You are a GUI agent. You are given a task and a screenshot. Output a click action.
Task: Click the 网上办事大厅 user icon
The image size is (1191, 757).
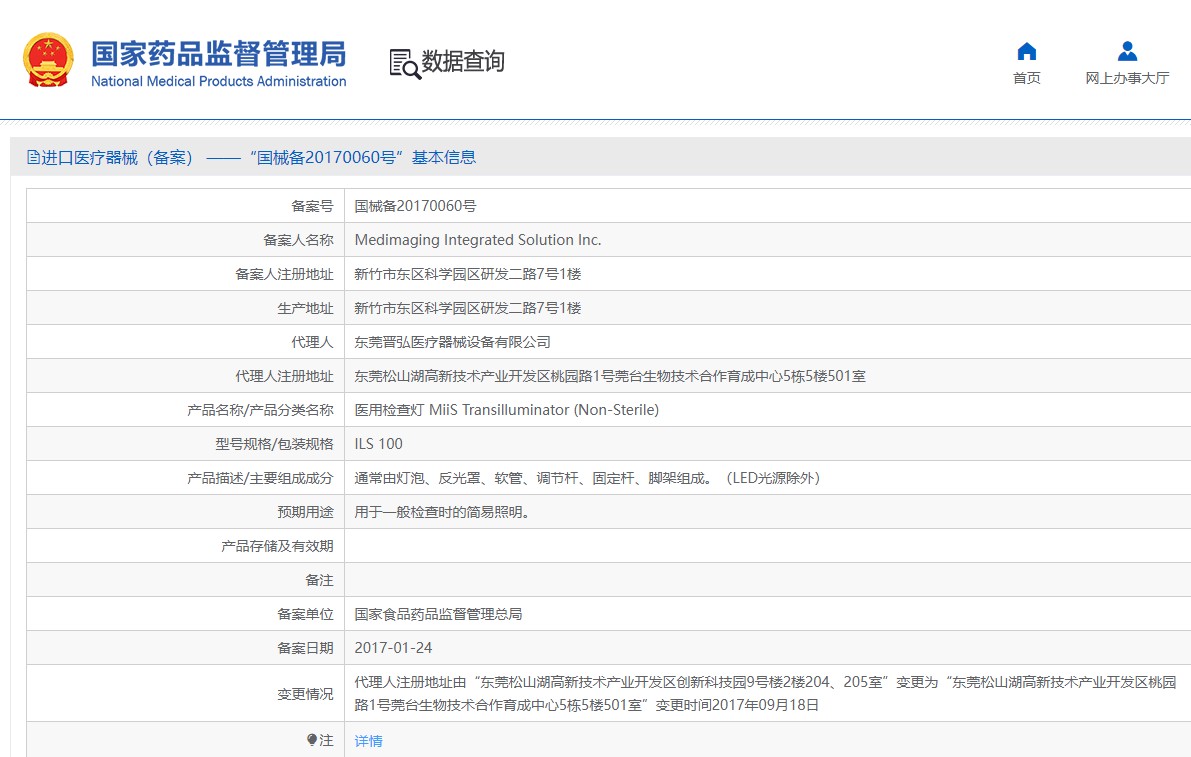pos(1127,51)
